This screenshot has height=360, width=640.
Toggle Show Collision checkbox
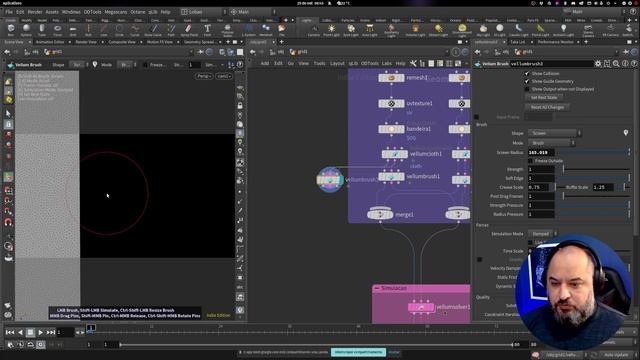(527, 73)
